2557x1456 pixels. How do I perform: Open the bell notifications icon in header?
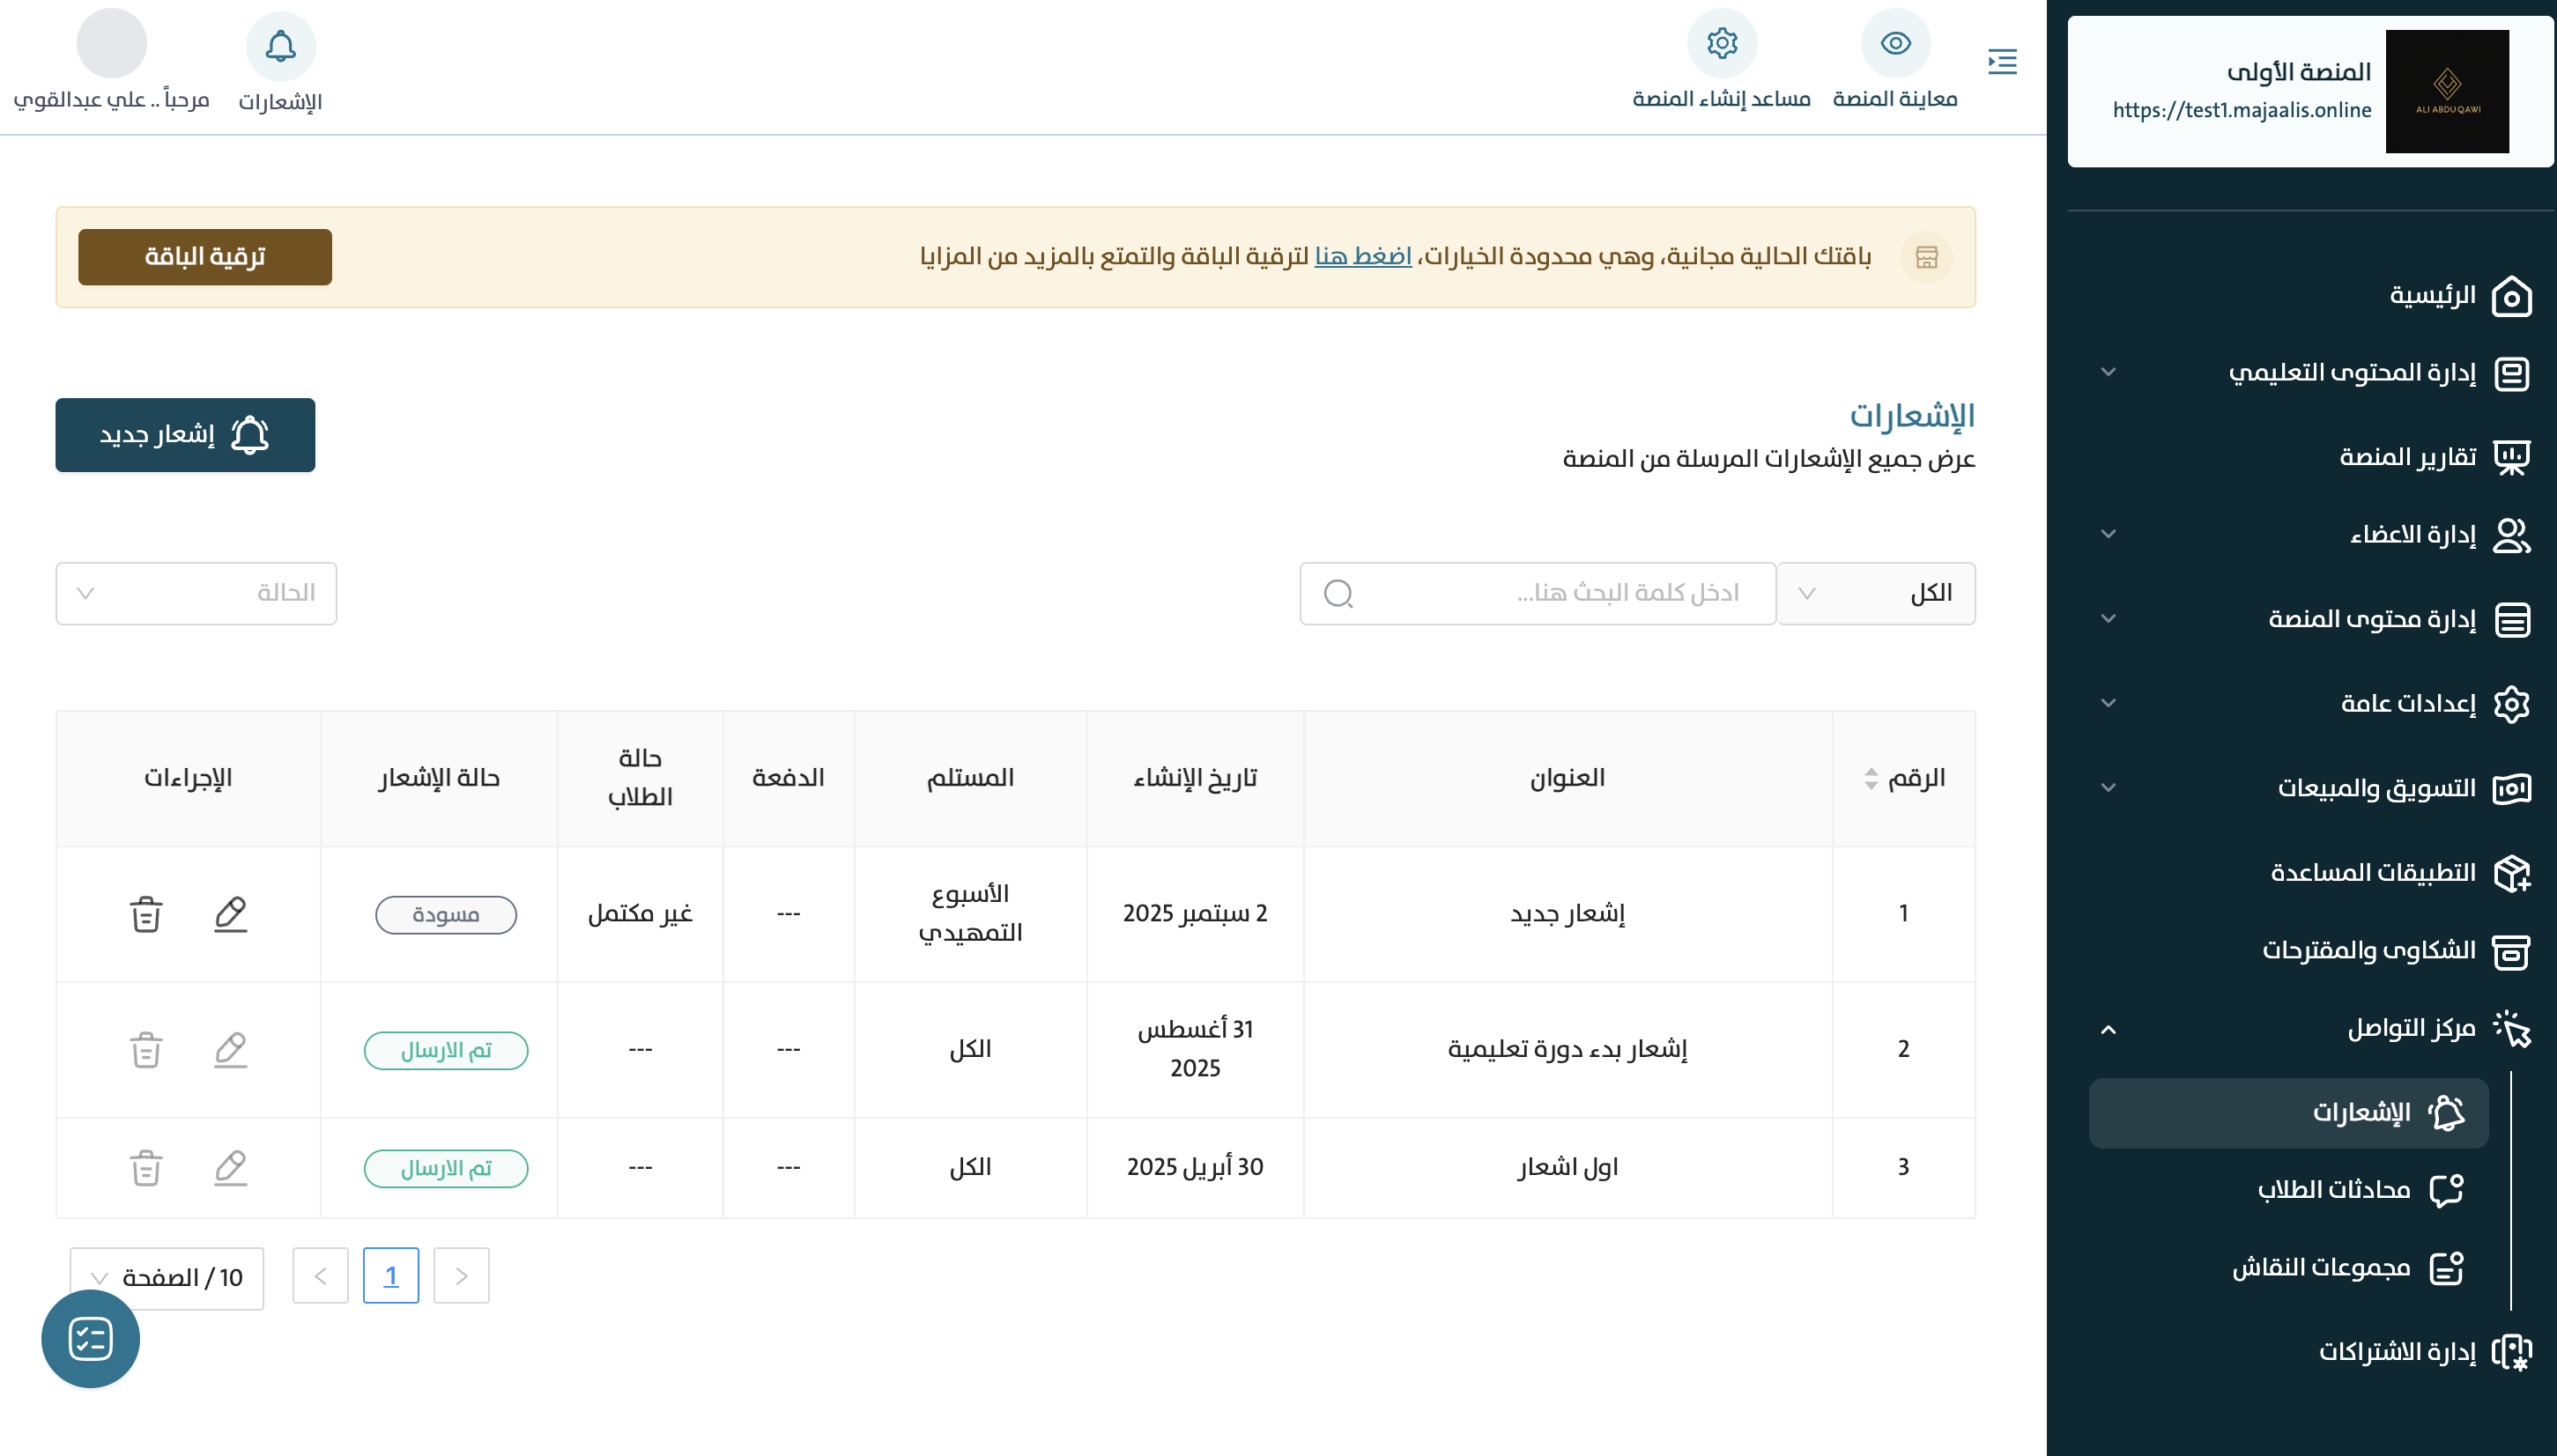pos(280,46)
